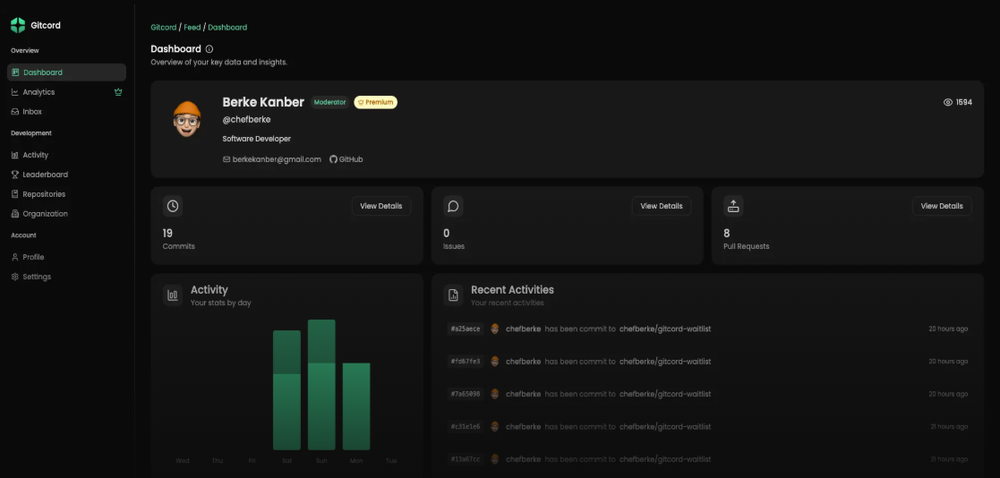Click commit hash #c31e1e6
This screenshot has height=478, width=1000.
click(x=466, y=426)
